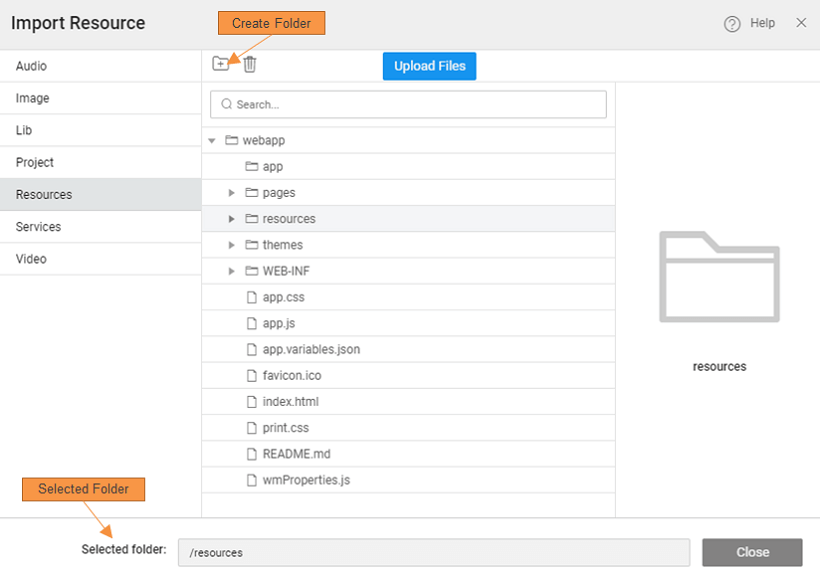Click the app folder icon
This screenshot has height=581, width=820.
click(252, 167)
